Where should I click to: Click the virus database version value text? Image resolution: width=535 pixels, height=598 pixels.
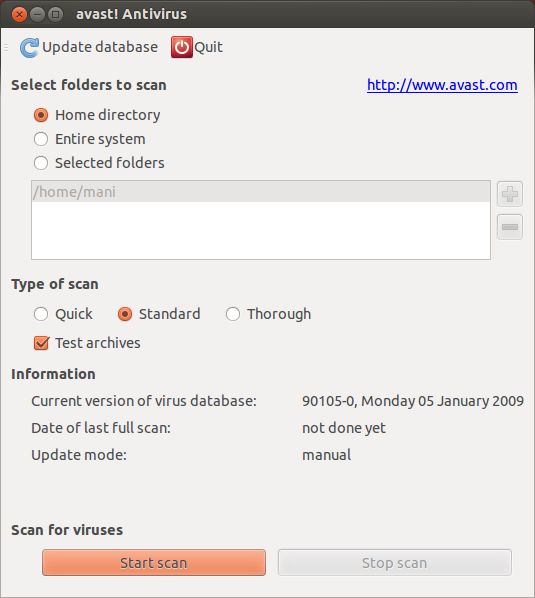point(413,401)
